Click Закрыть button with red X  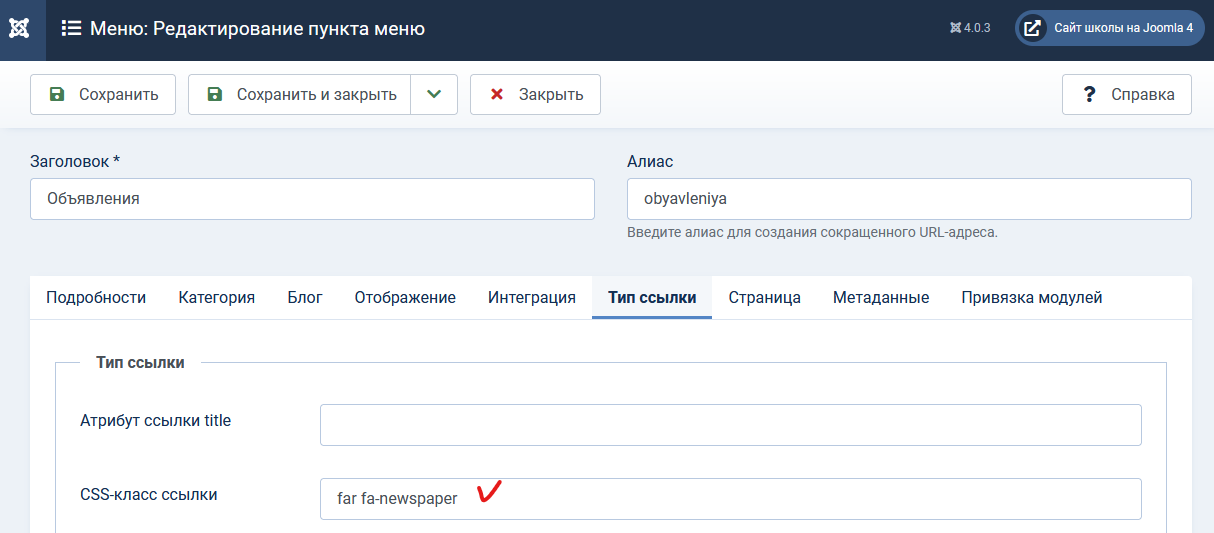pos(535,95)
